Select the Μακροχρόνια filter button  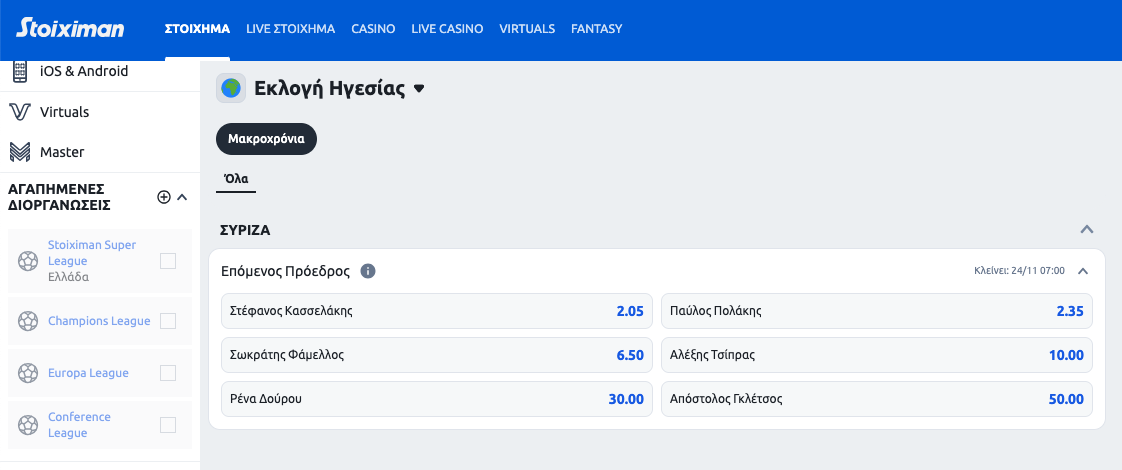coord(266,139)
